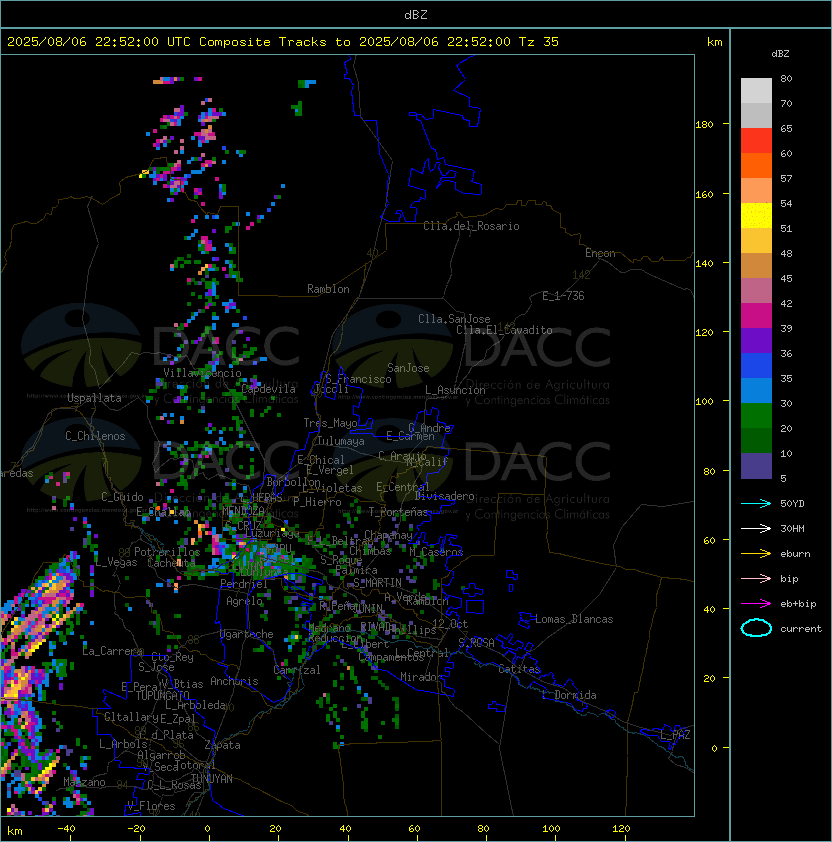Click the 'Agrelo' map label
The height and width of the screenshot is (842, 832).
[244, 601]
